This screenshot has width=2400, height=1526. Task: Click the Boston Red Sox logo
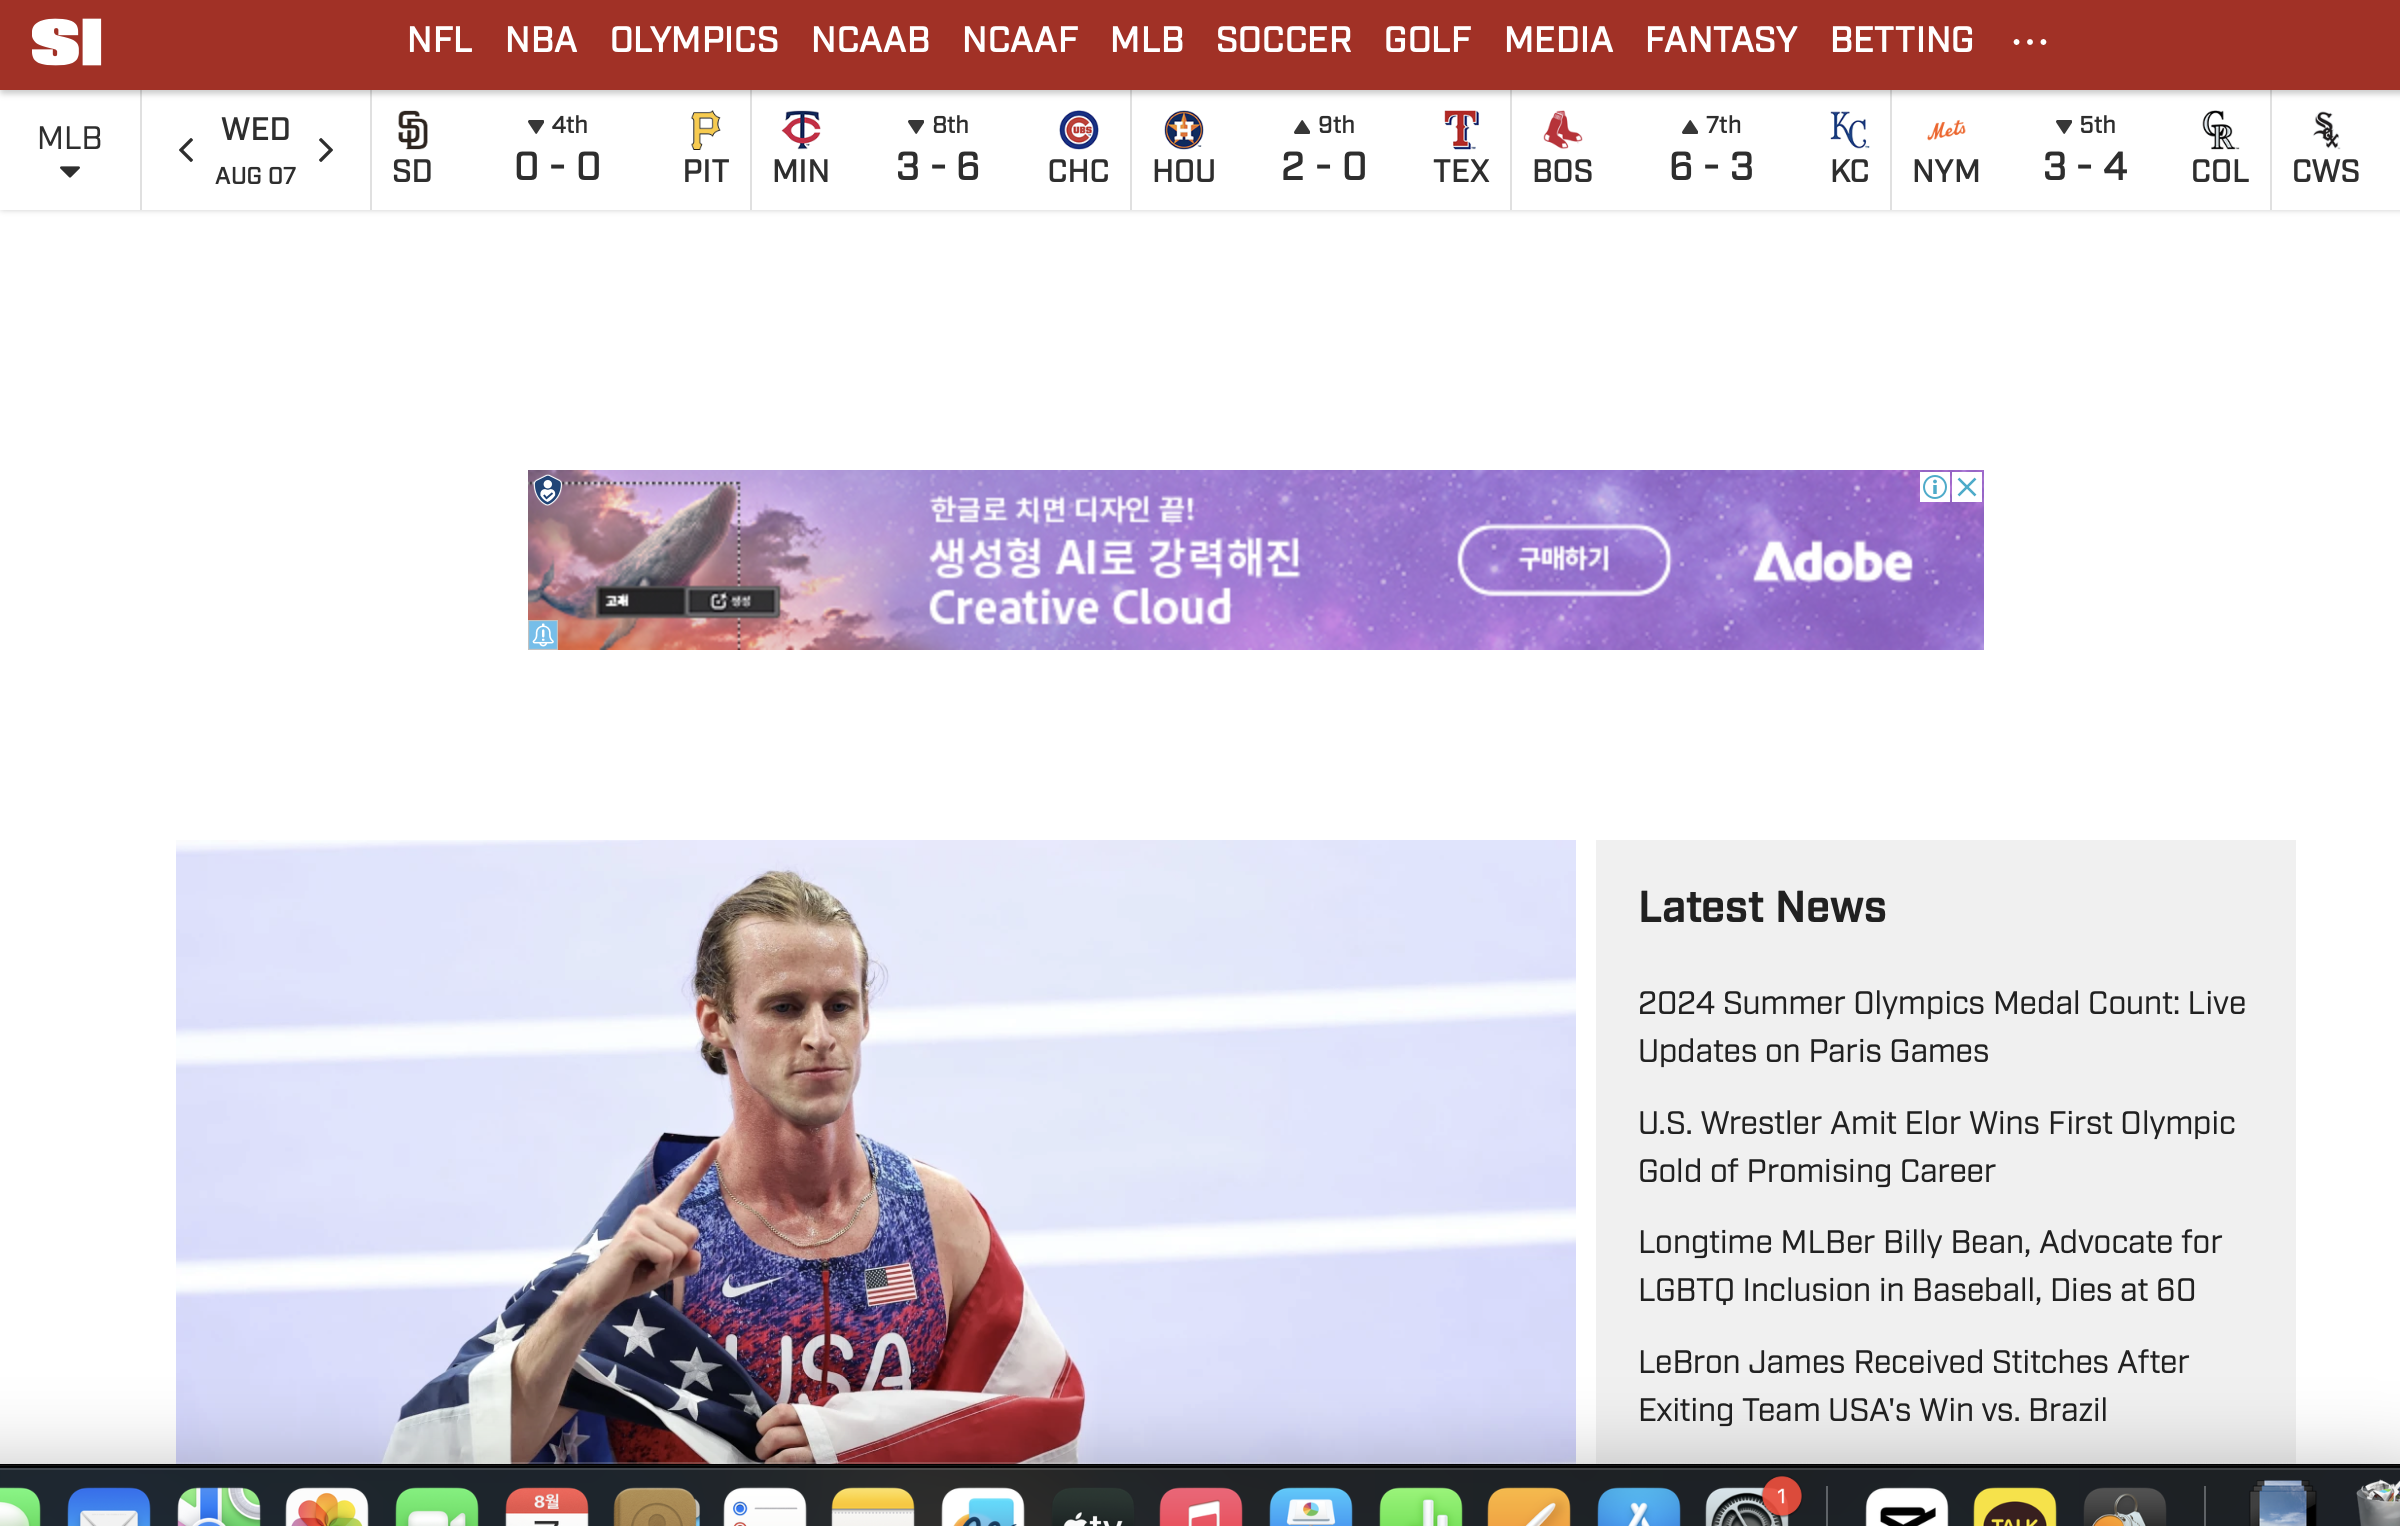point(1561,130)
